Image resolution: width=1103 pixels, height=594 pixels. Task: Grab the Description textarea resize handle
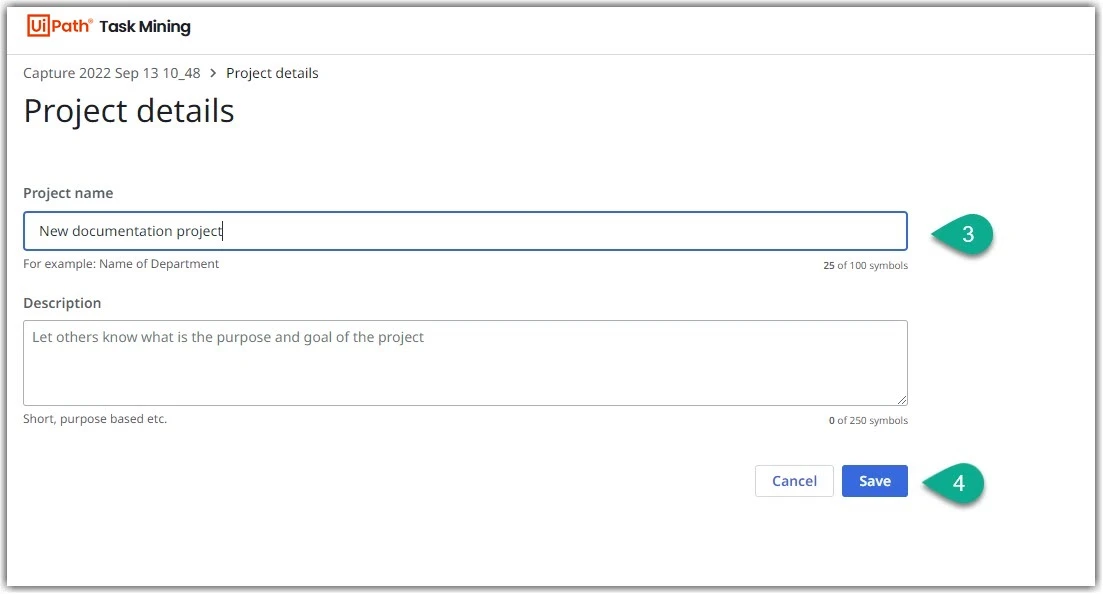tap(902, 400)
